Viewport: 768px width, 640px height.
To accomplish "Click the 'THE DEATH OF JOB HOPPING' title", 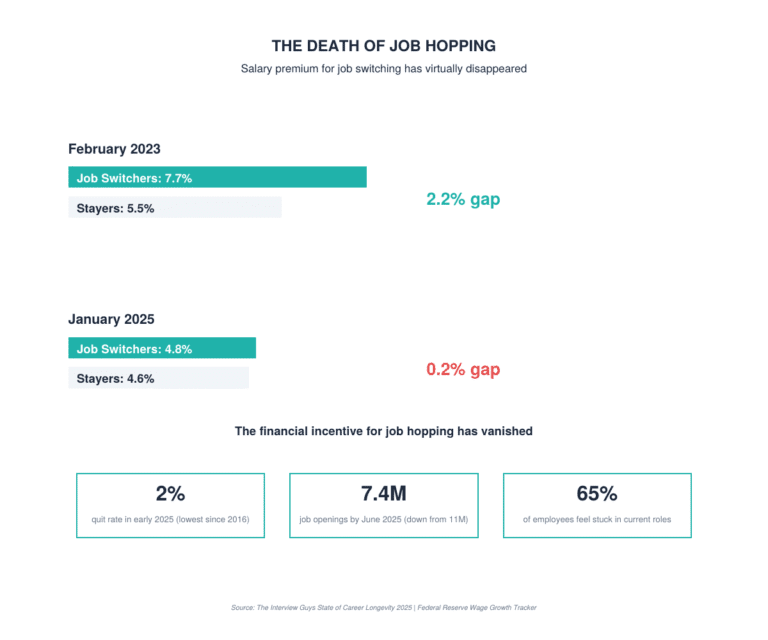I will tap(384, 46).
